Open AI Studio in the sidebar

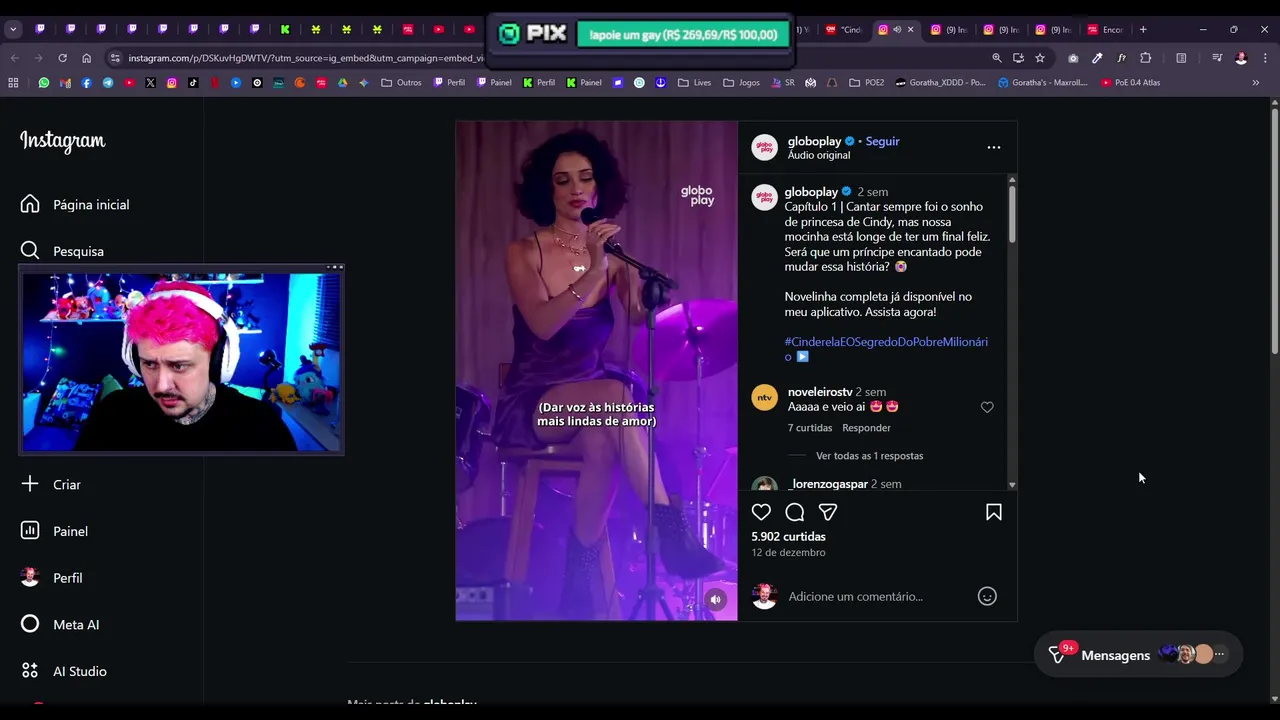click(63, 671)
